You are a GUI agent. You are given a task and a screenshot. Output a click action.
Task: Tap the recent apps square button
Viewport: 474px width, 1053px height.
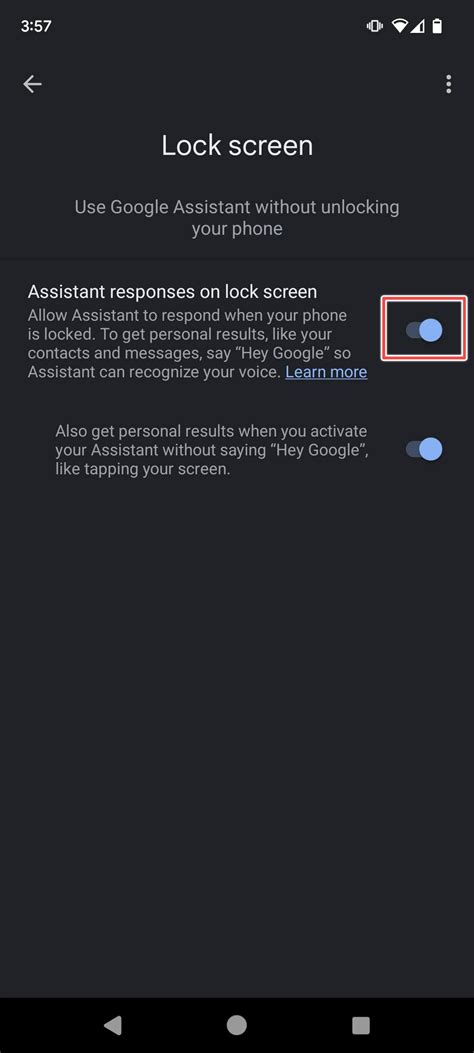point(361,1025)
